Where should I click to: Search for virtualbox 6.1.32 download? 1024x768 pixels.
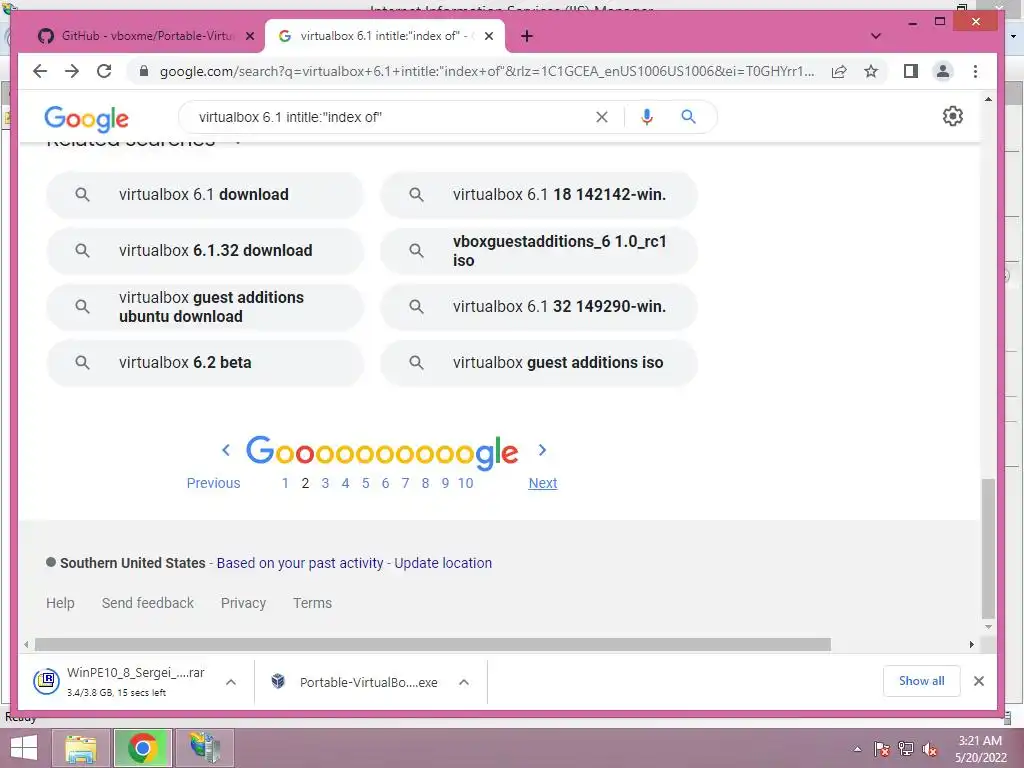pos(204,251)
